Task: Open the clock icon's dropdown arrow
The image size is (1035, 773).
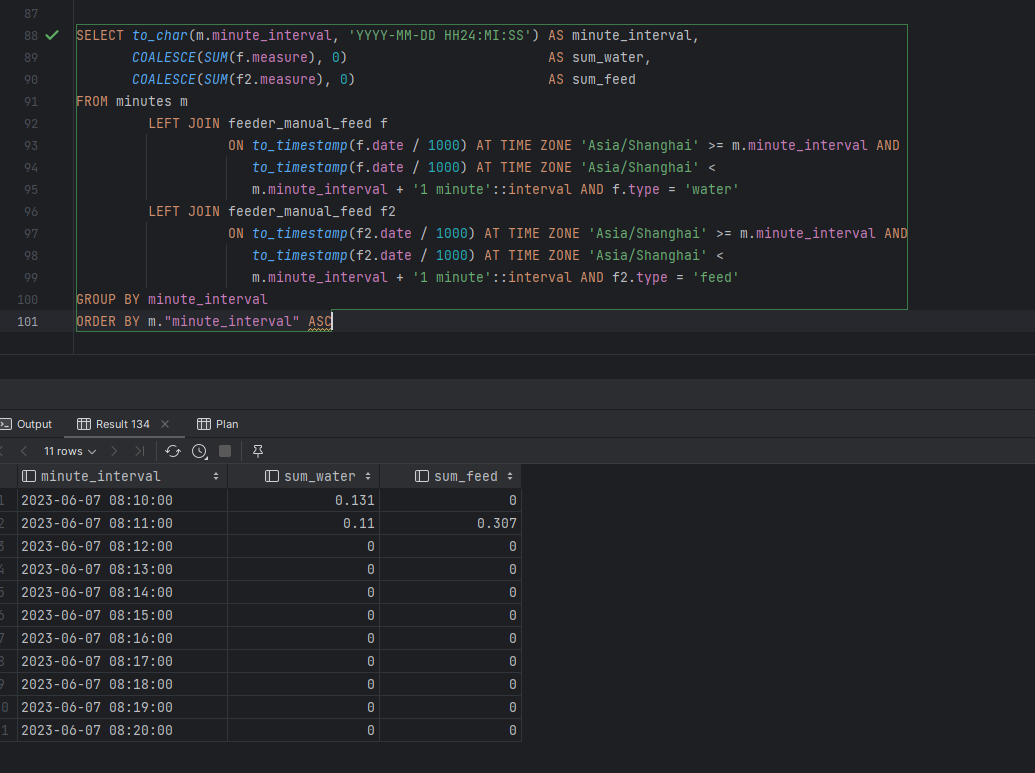Action: (x=206, y=459)
